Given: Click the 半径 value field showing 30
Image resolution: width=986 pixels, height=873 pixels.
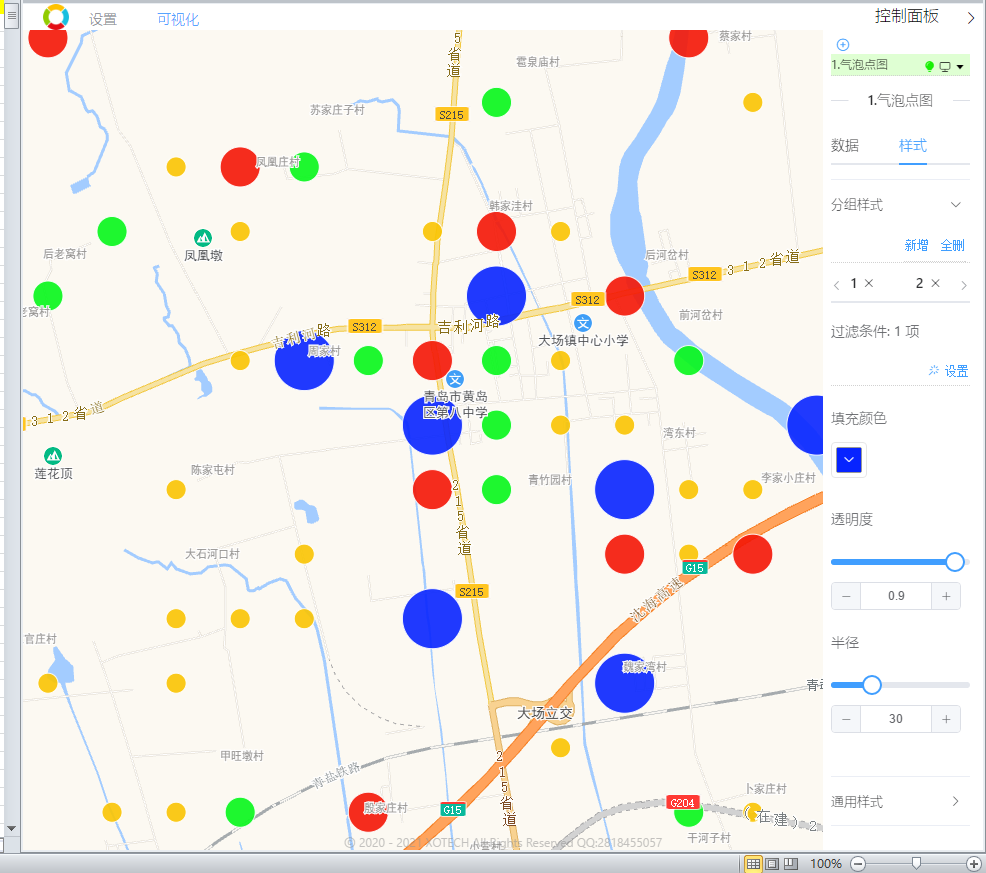Looking at the screenshot, I should coord(896,719).
